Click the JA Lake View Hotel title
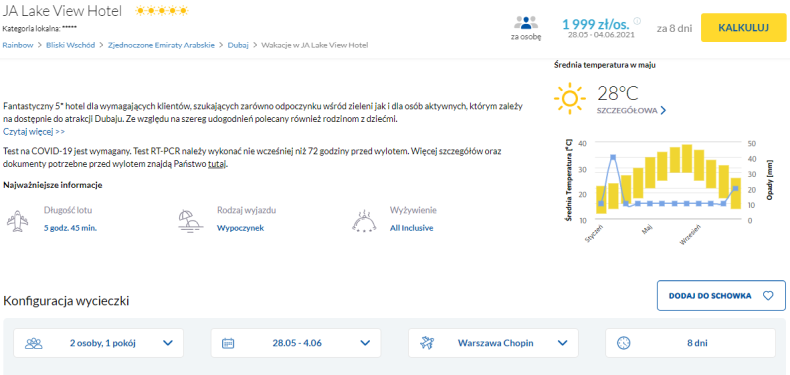 pos(62,11)
